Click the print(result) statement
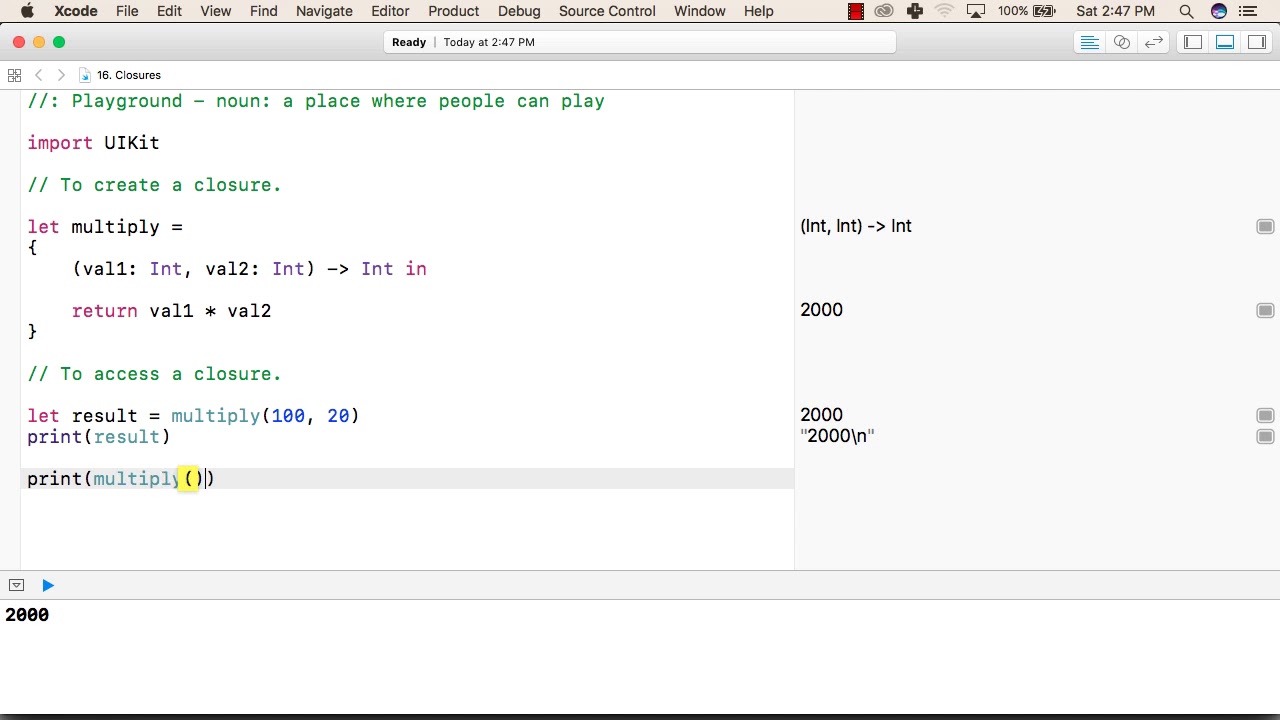Viewport: 1280px width, 720px height. click(x=98, y=437)
